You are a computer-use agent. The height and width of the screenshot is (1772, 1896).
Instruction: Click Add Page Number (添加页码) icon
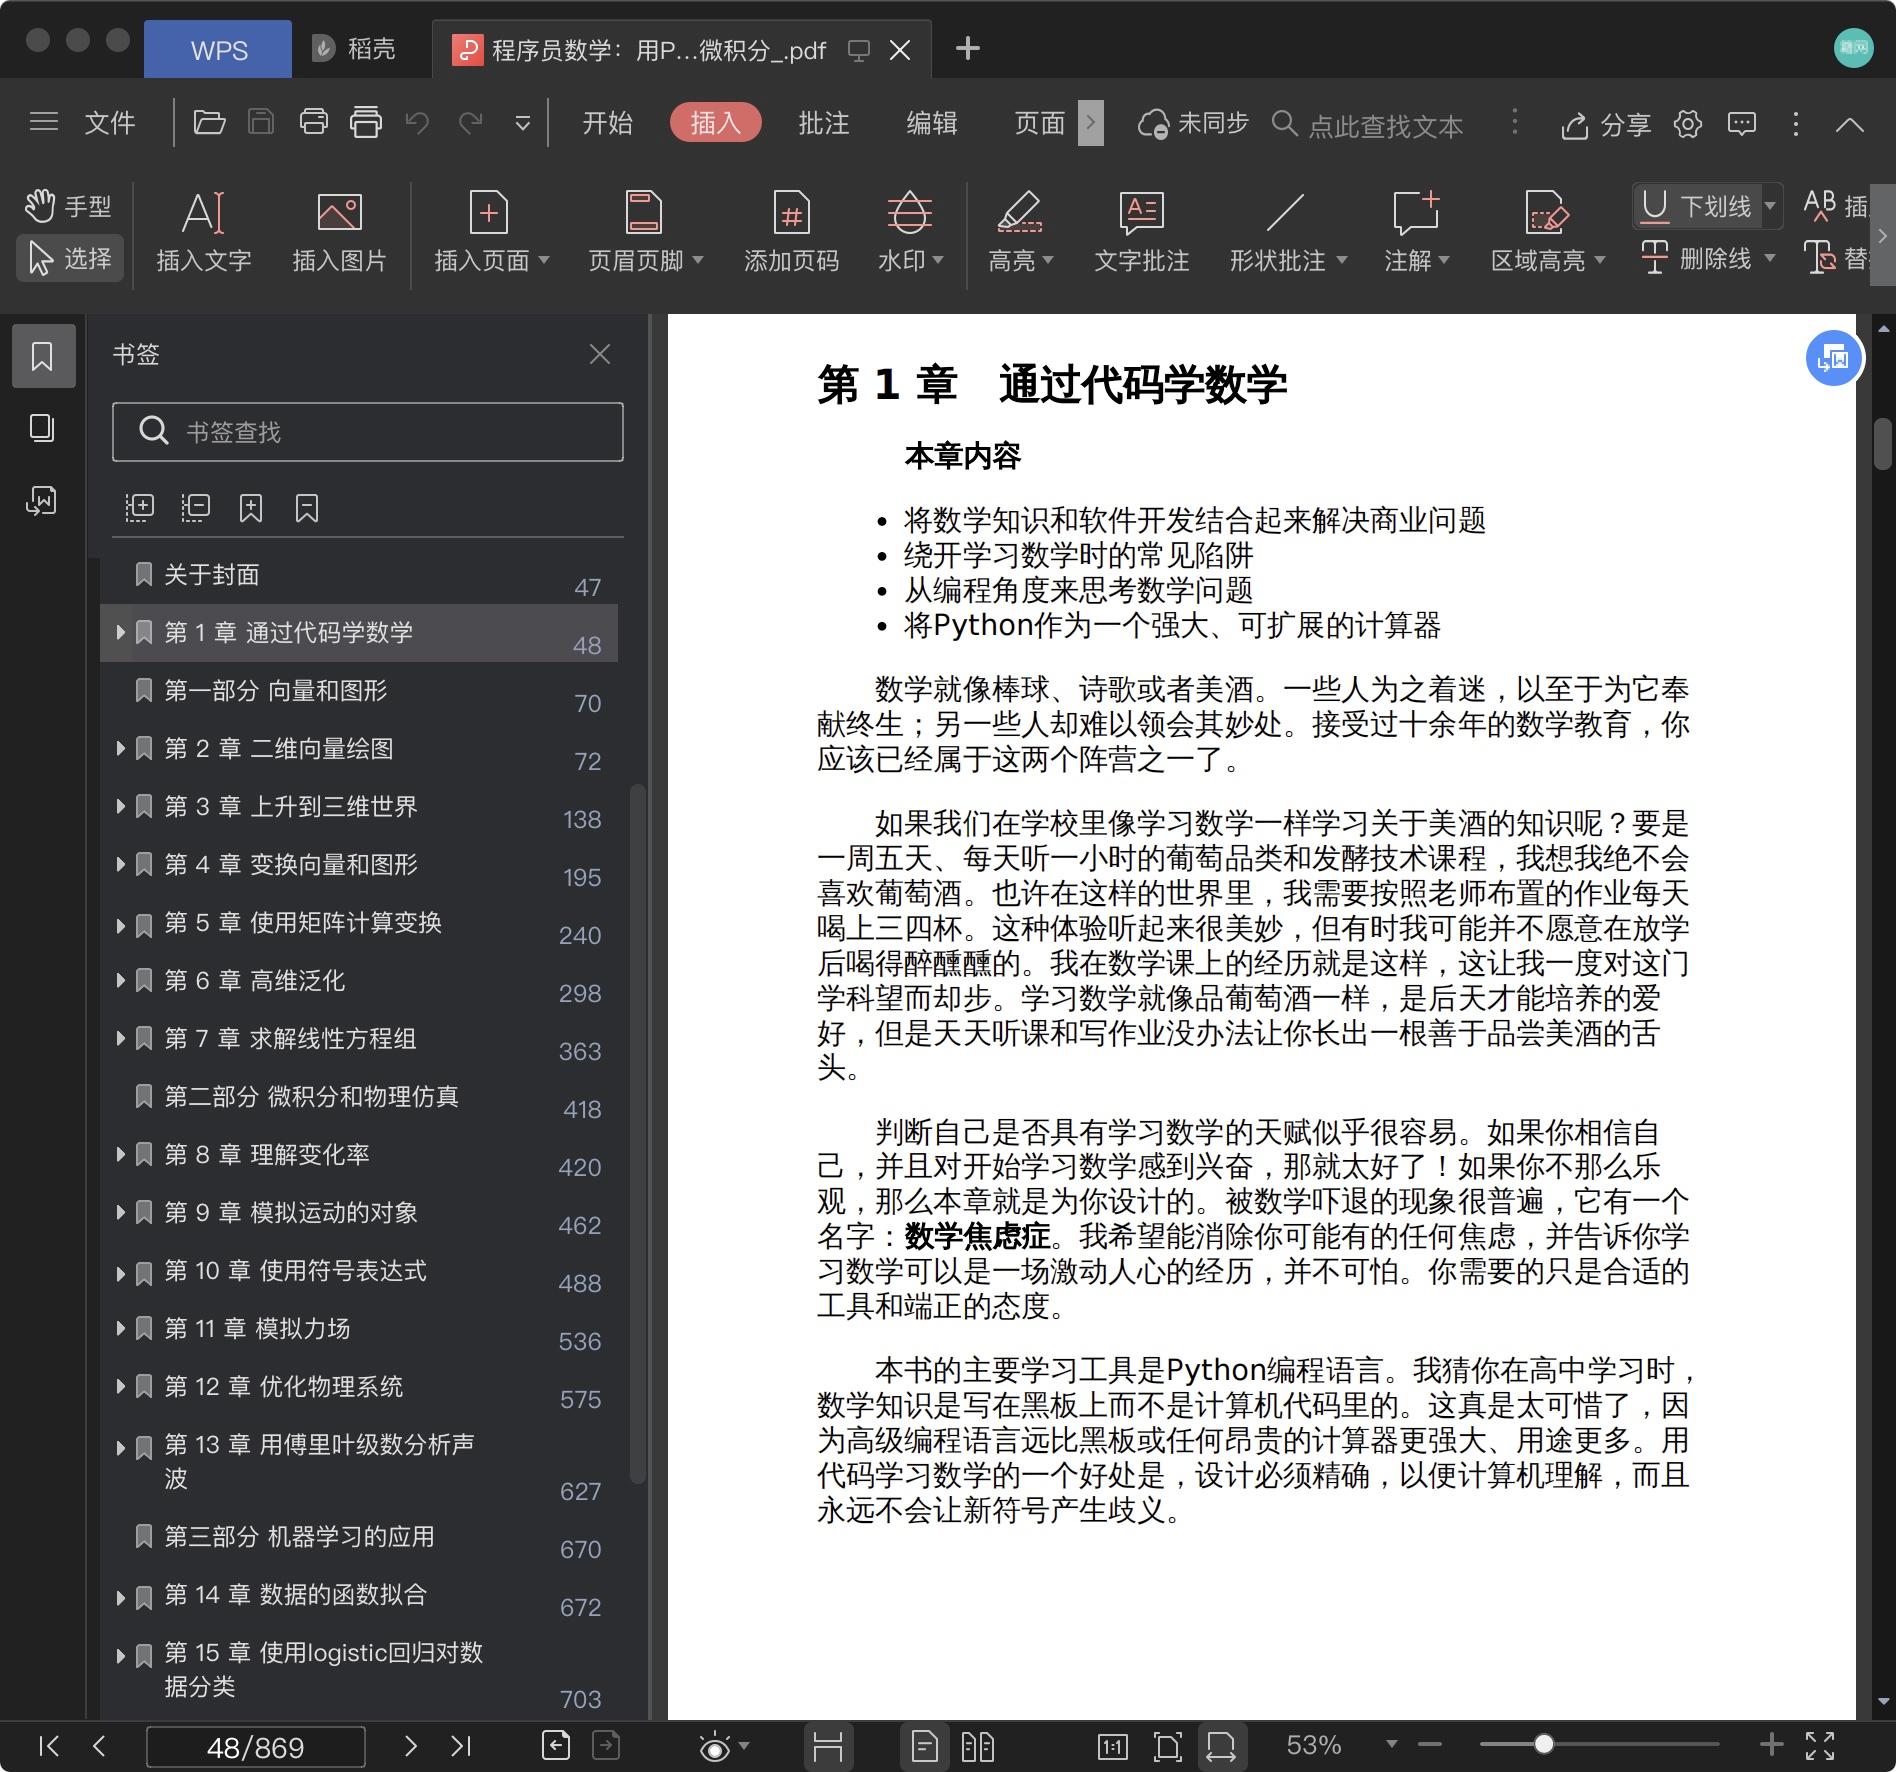791,212
